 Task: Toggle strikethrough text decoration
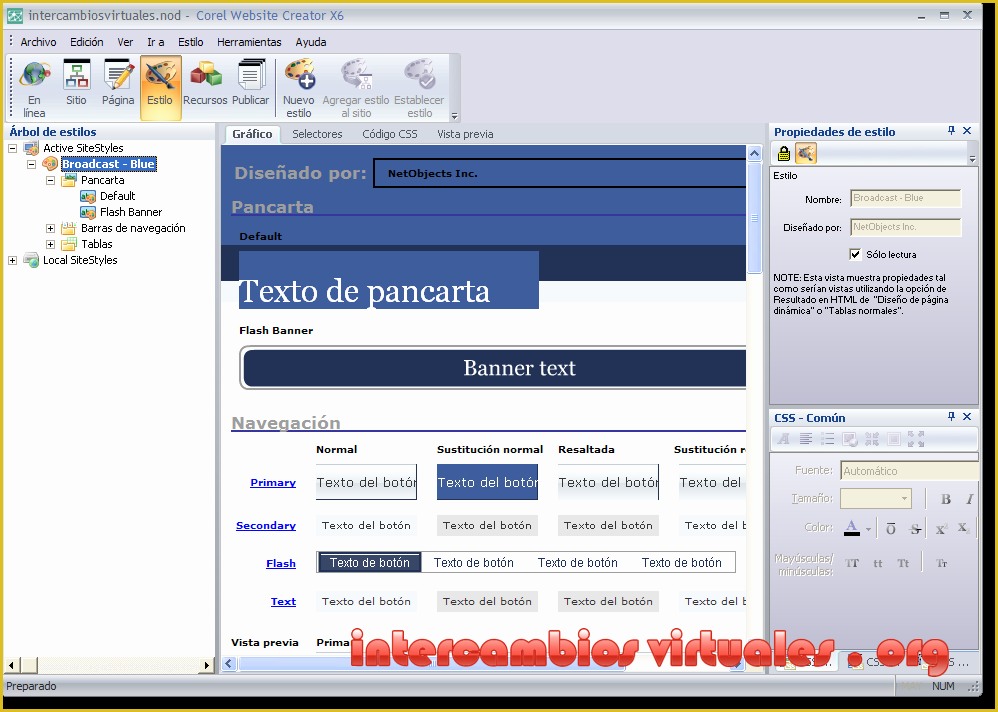coord(915,529)
